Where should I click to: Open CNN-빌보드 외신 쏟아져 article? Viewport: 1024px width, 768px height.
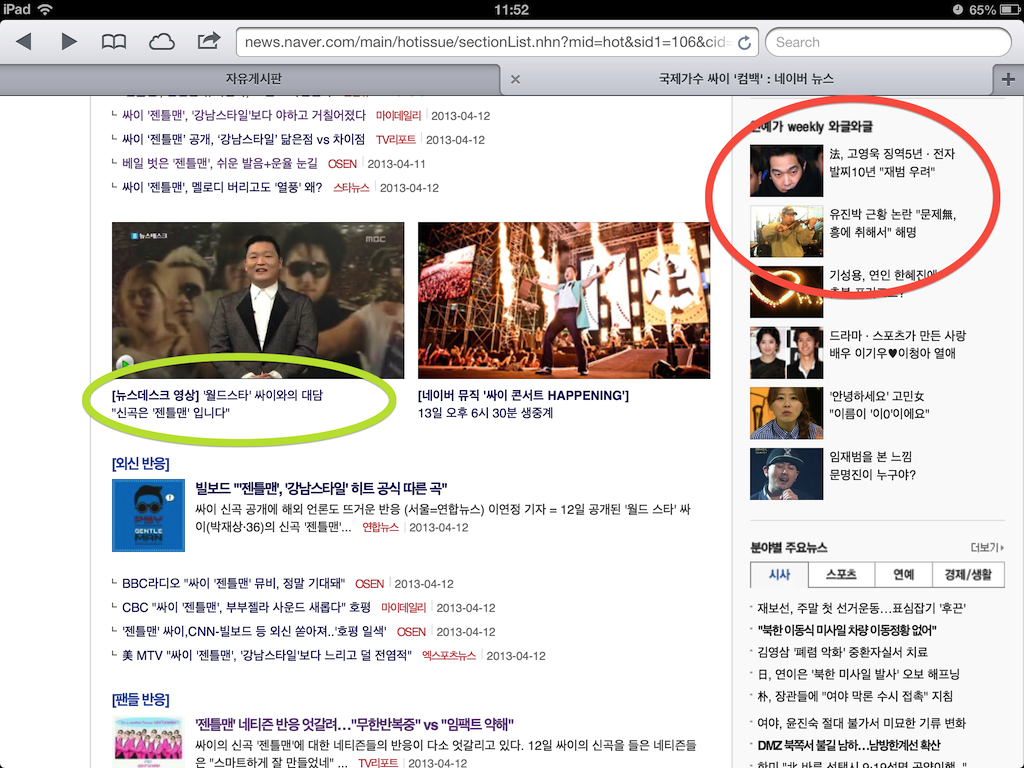(254, 632)
